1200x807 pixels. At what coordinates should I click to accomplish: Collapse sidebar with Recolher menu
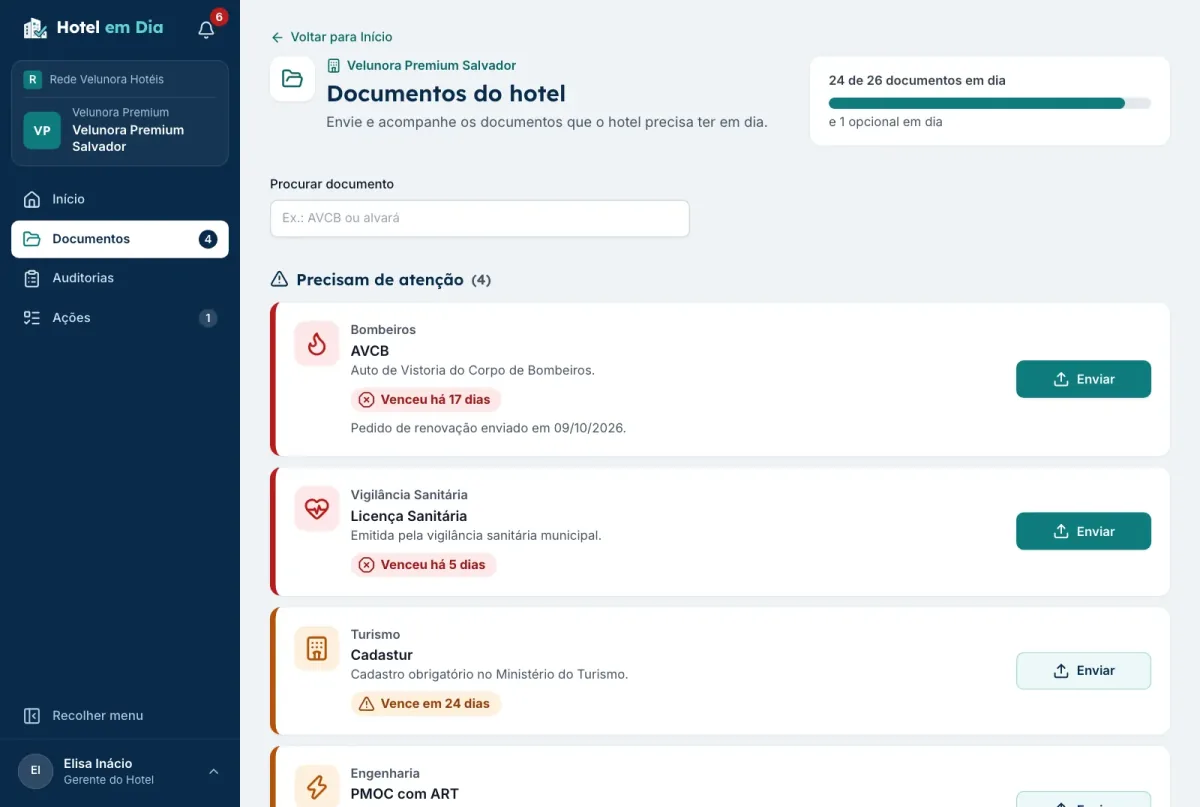[120, 716]
